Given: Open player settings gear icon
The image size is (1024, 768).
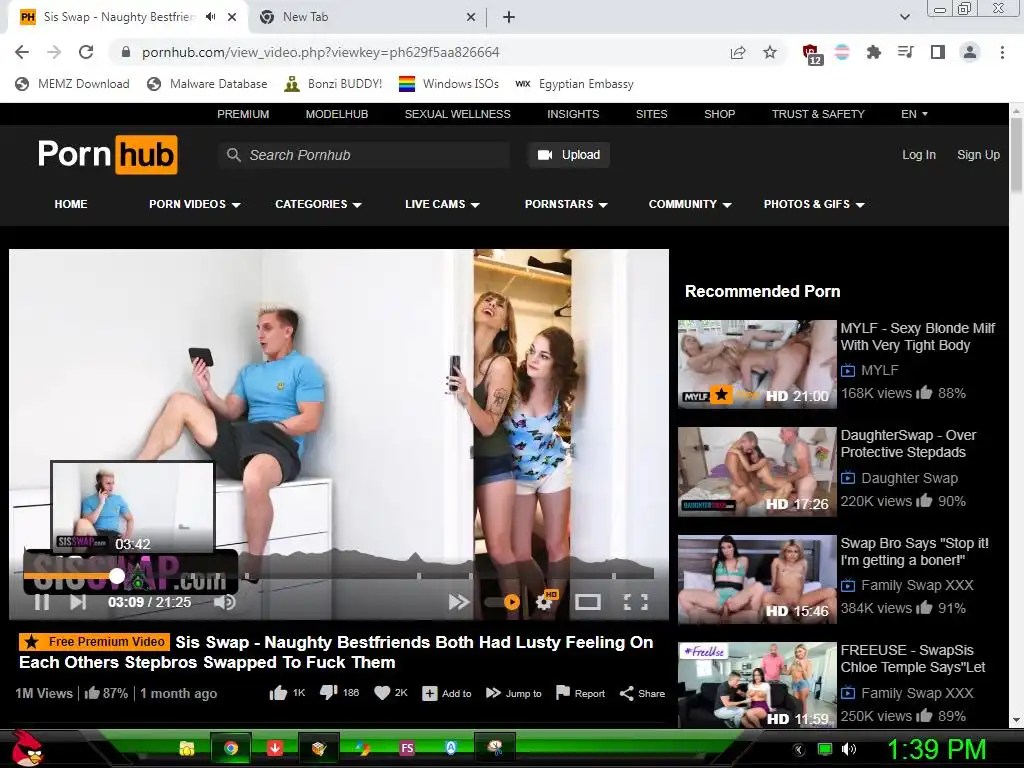Looking at the screenshot, I should (544, 601).
